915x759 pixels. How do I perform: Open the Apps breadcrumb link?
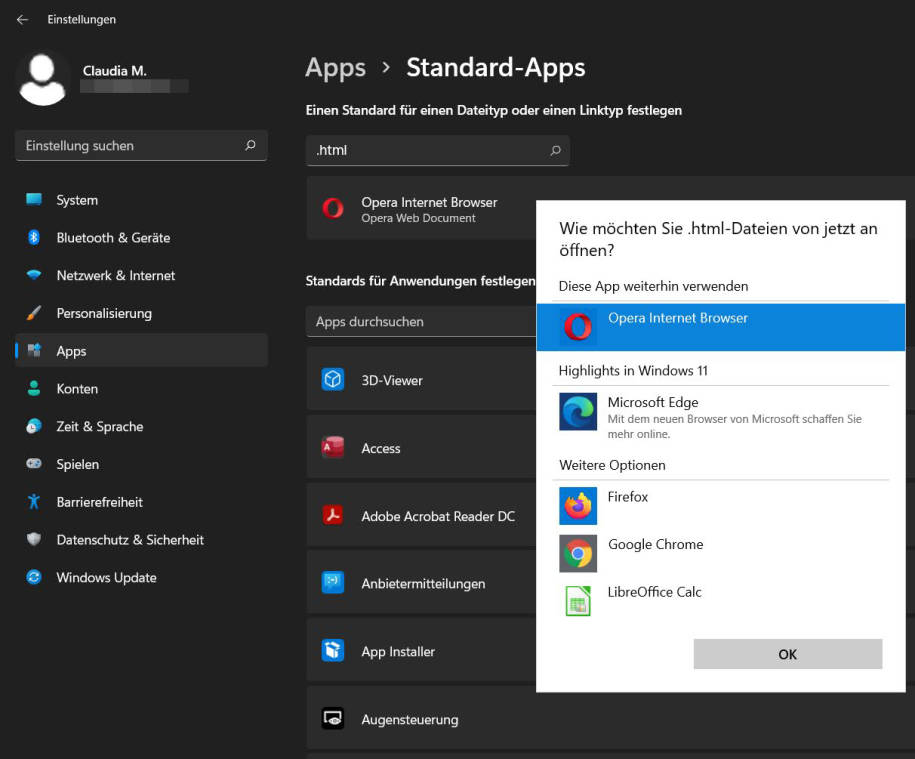coord(335,68)
